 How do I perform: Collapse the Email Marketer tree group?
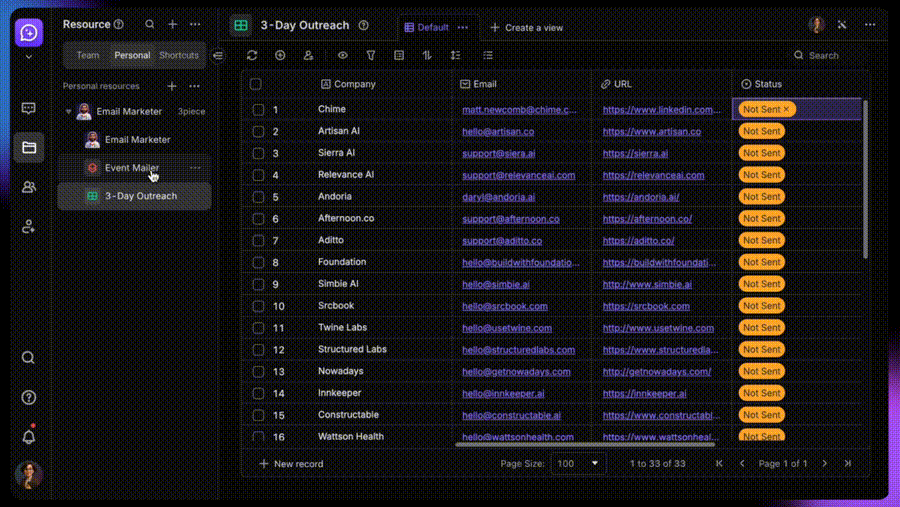coord(68,111)
